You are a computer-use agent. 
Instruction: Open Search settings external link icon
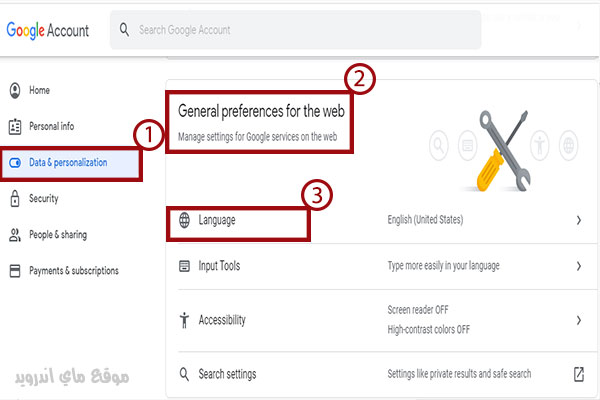(579, 374)
